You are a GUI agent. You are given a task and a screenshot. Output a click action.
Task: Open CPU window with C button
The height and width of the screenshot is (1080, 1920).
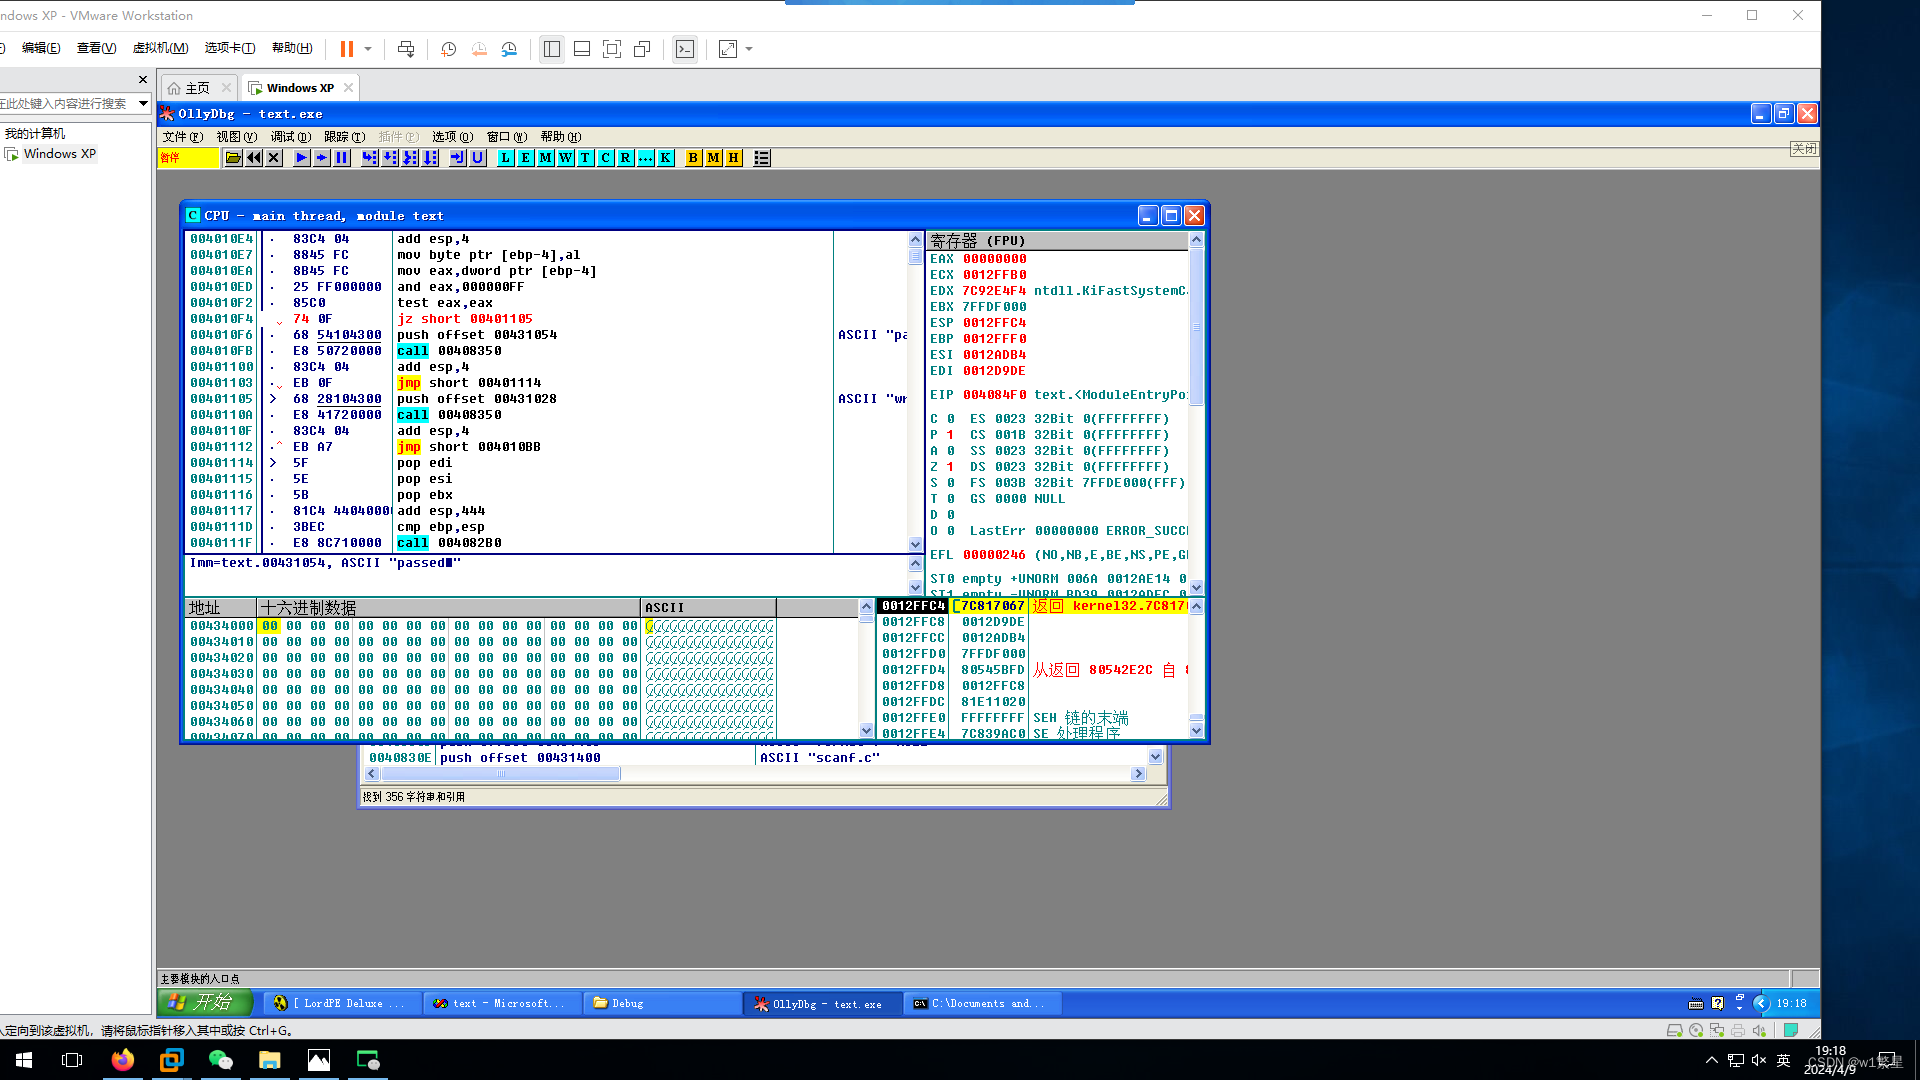pyautogui.click(x=605, y=158)
